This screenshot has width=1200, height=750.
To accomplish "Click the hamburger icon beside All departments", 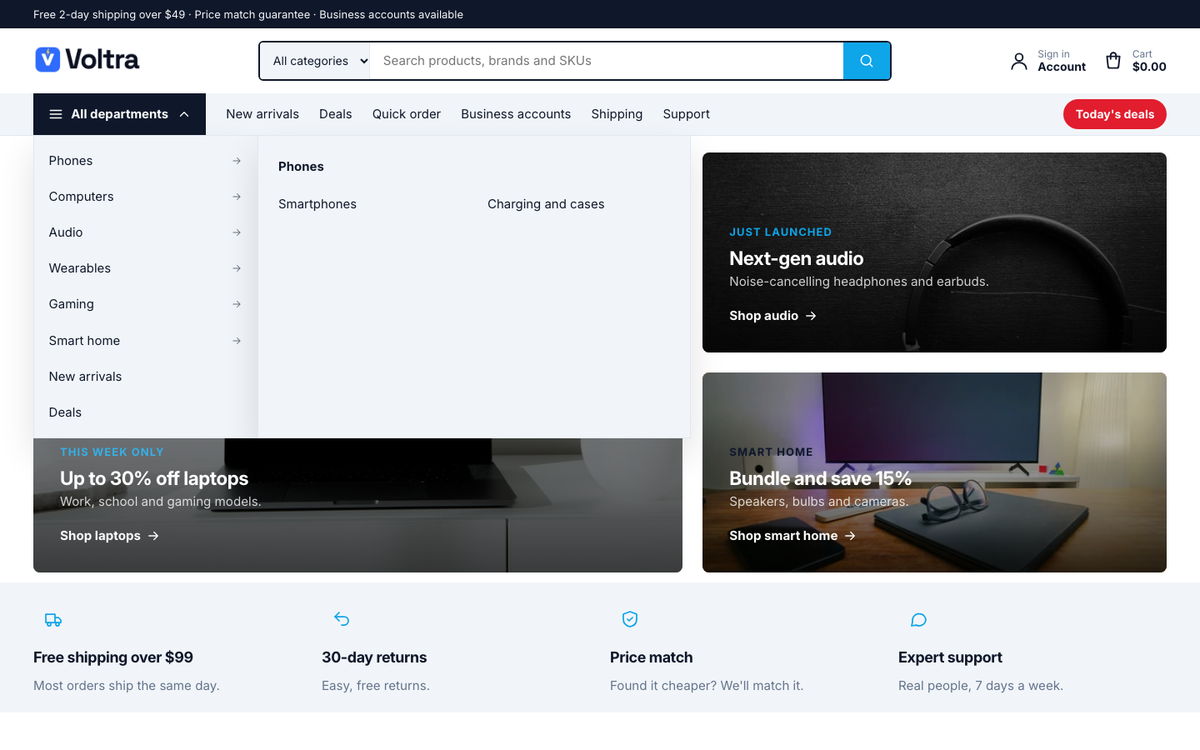I will coord(56,114).
